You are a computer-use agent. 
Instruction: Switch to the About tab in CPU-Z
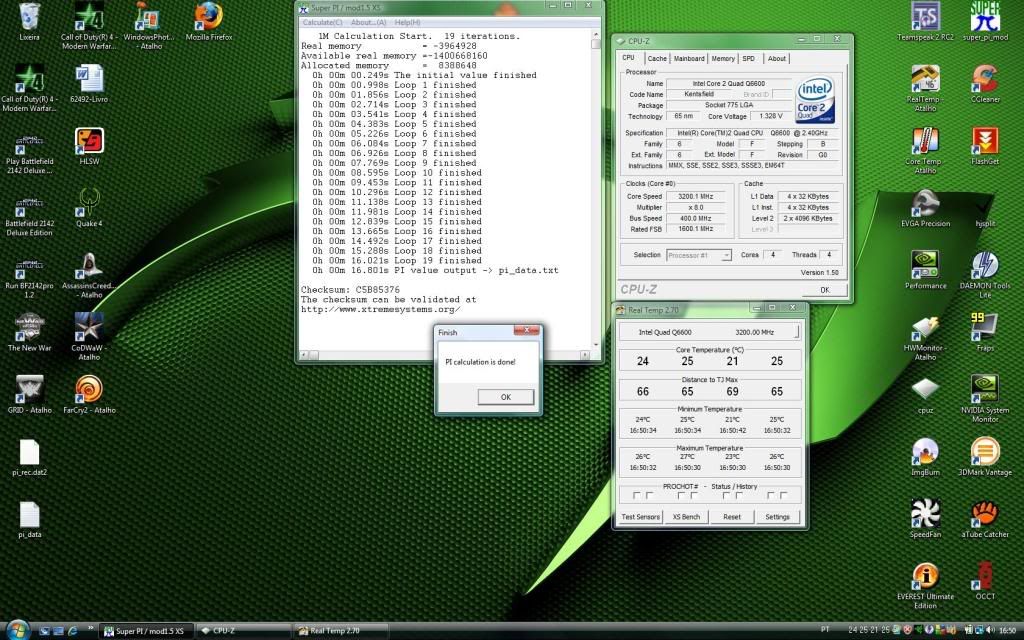click(x=776, y=58)
